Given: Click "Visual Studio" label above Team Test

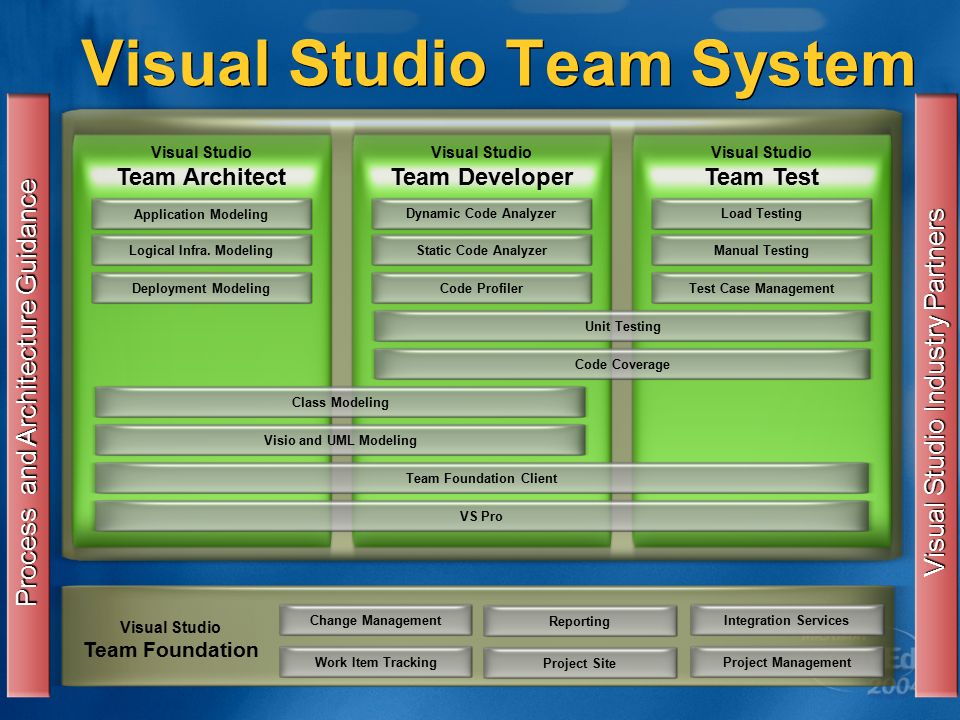Looking at the screenshot, I should pos(760,152).
